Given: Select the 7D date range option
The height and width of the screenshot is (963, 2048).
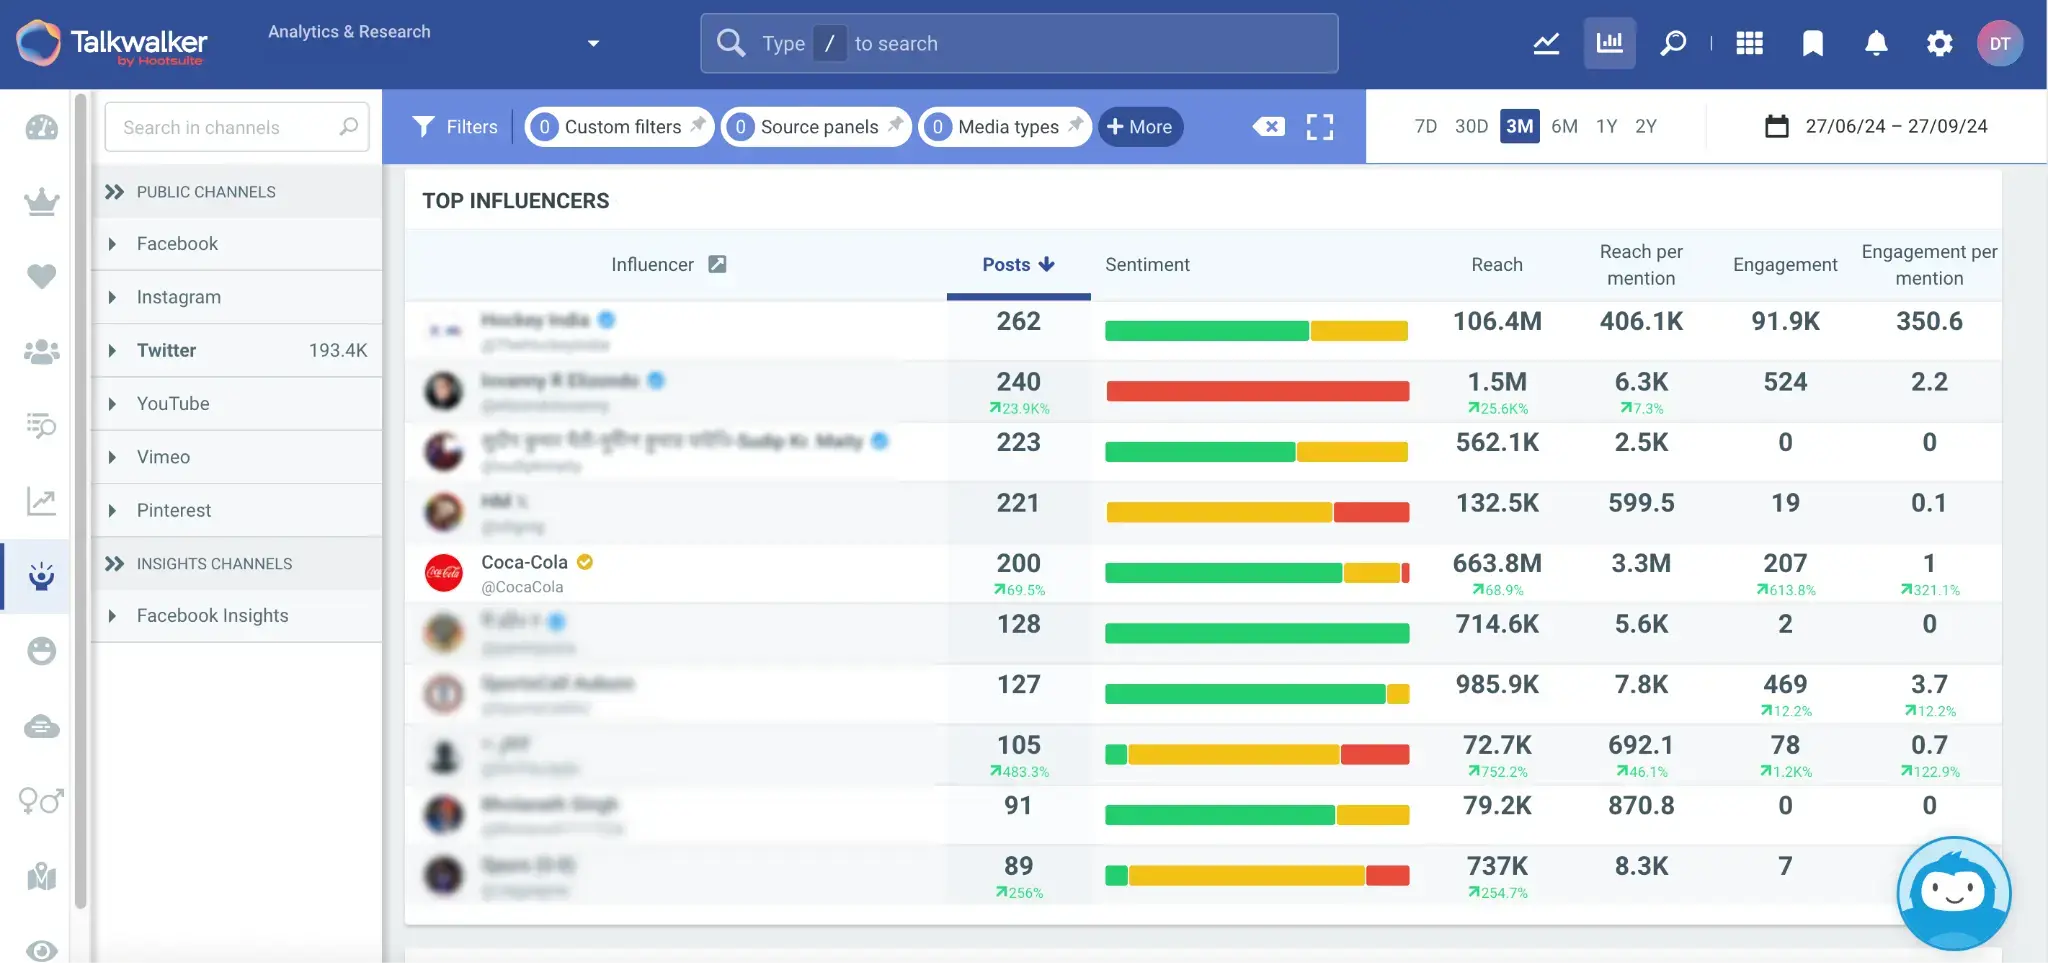Looking at the screenshot, I should (1424, 126).
